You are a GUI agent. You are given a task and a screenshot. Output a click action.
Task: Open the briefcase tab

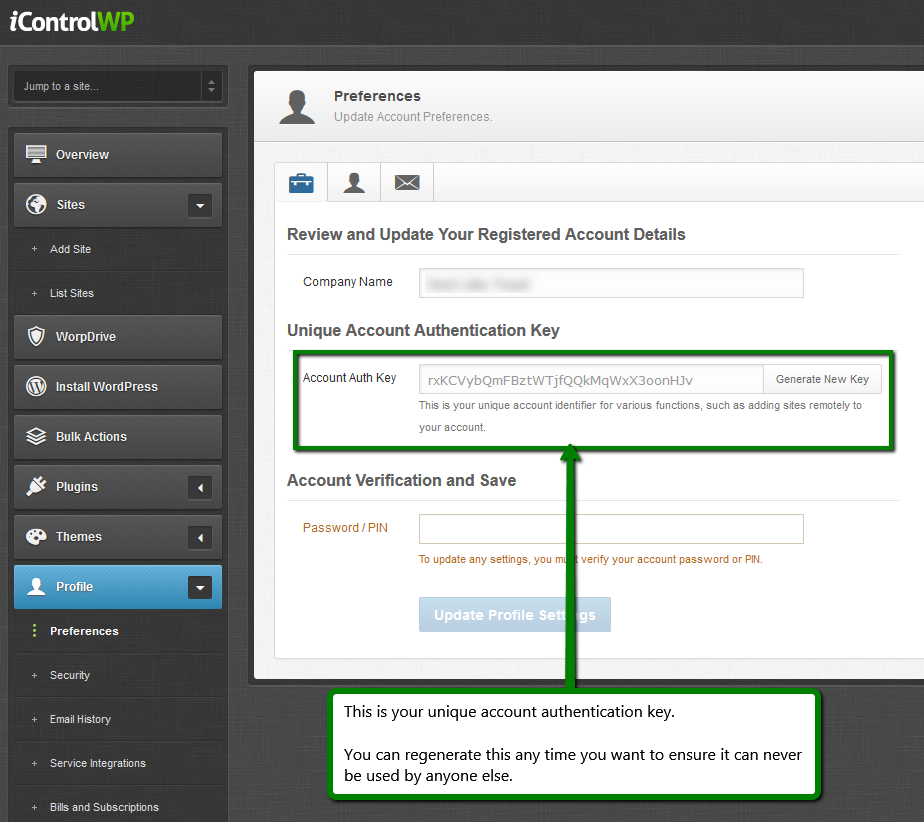click(x=300, y=182)
